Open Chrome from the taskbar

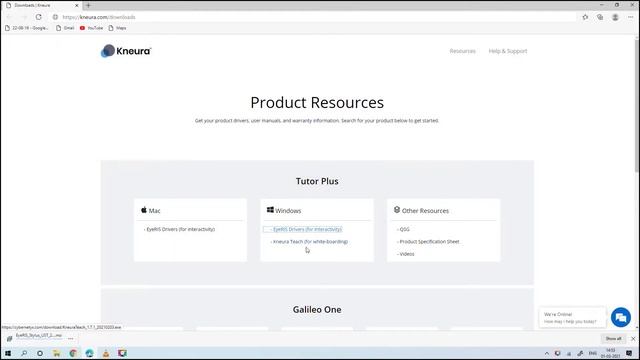click(73, 353)
